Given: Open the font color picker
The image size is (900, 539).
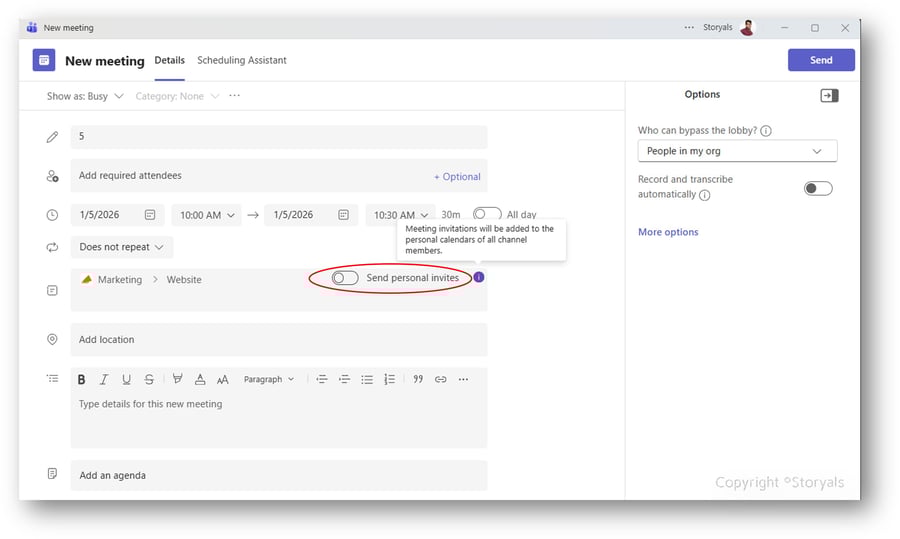Looking at the screenshot, I should tap(200, 379).
